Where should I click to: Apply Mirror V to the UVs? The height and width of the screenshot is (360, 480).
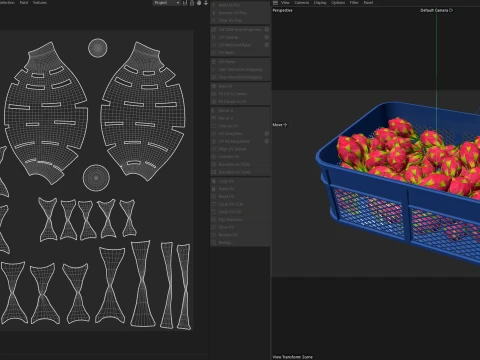pos(240,118)
